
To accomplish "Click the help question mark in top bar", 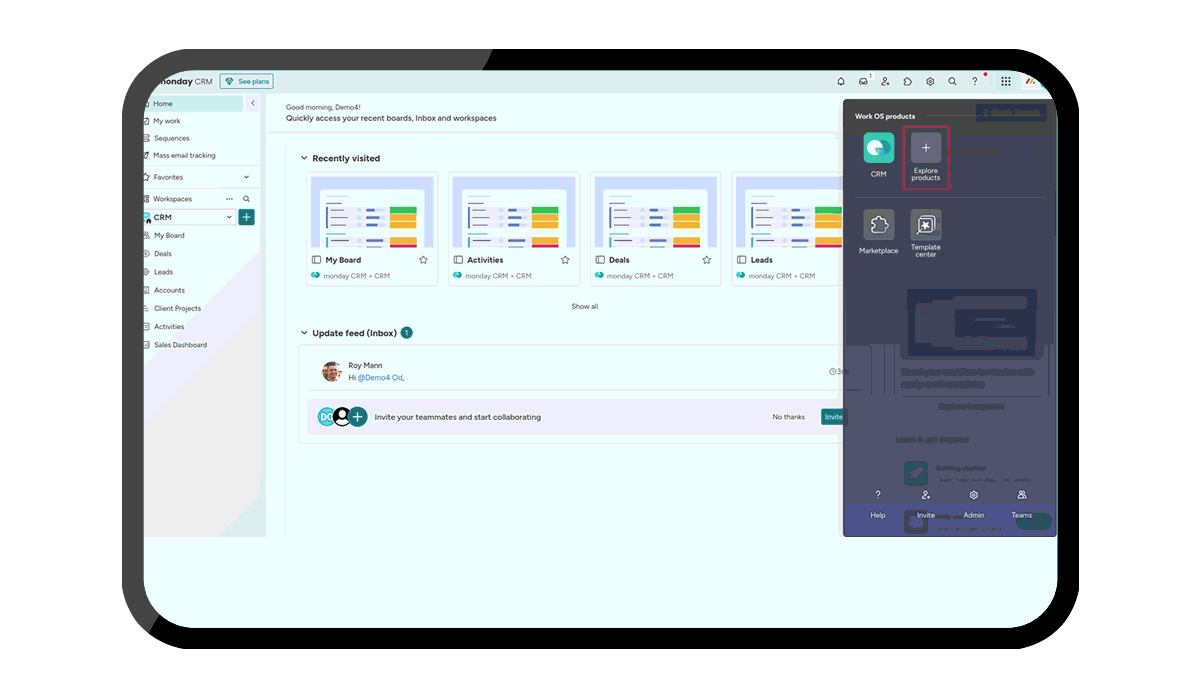I will [975, 82].
